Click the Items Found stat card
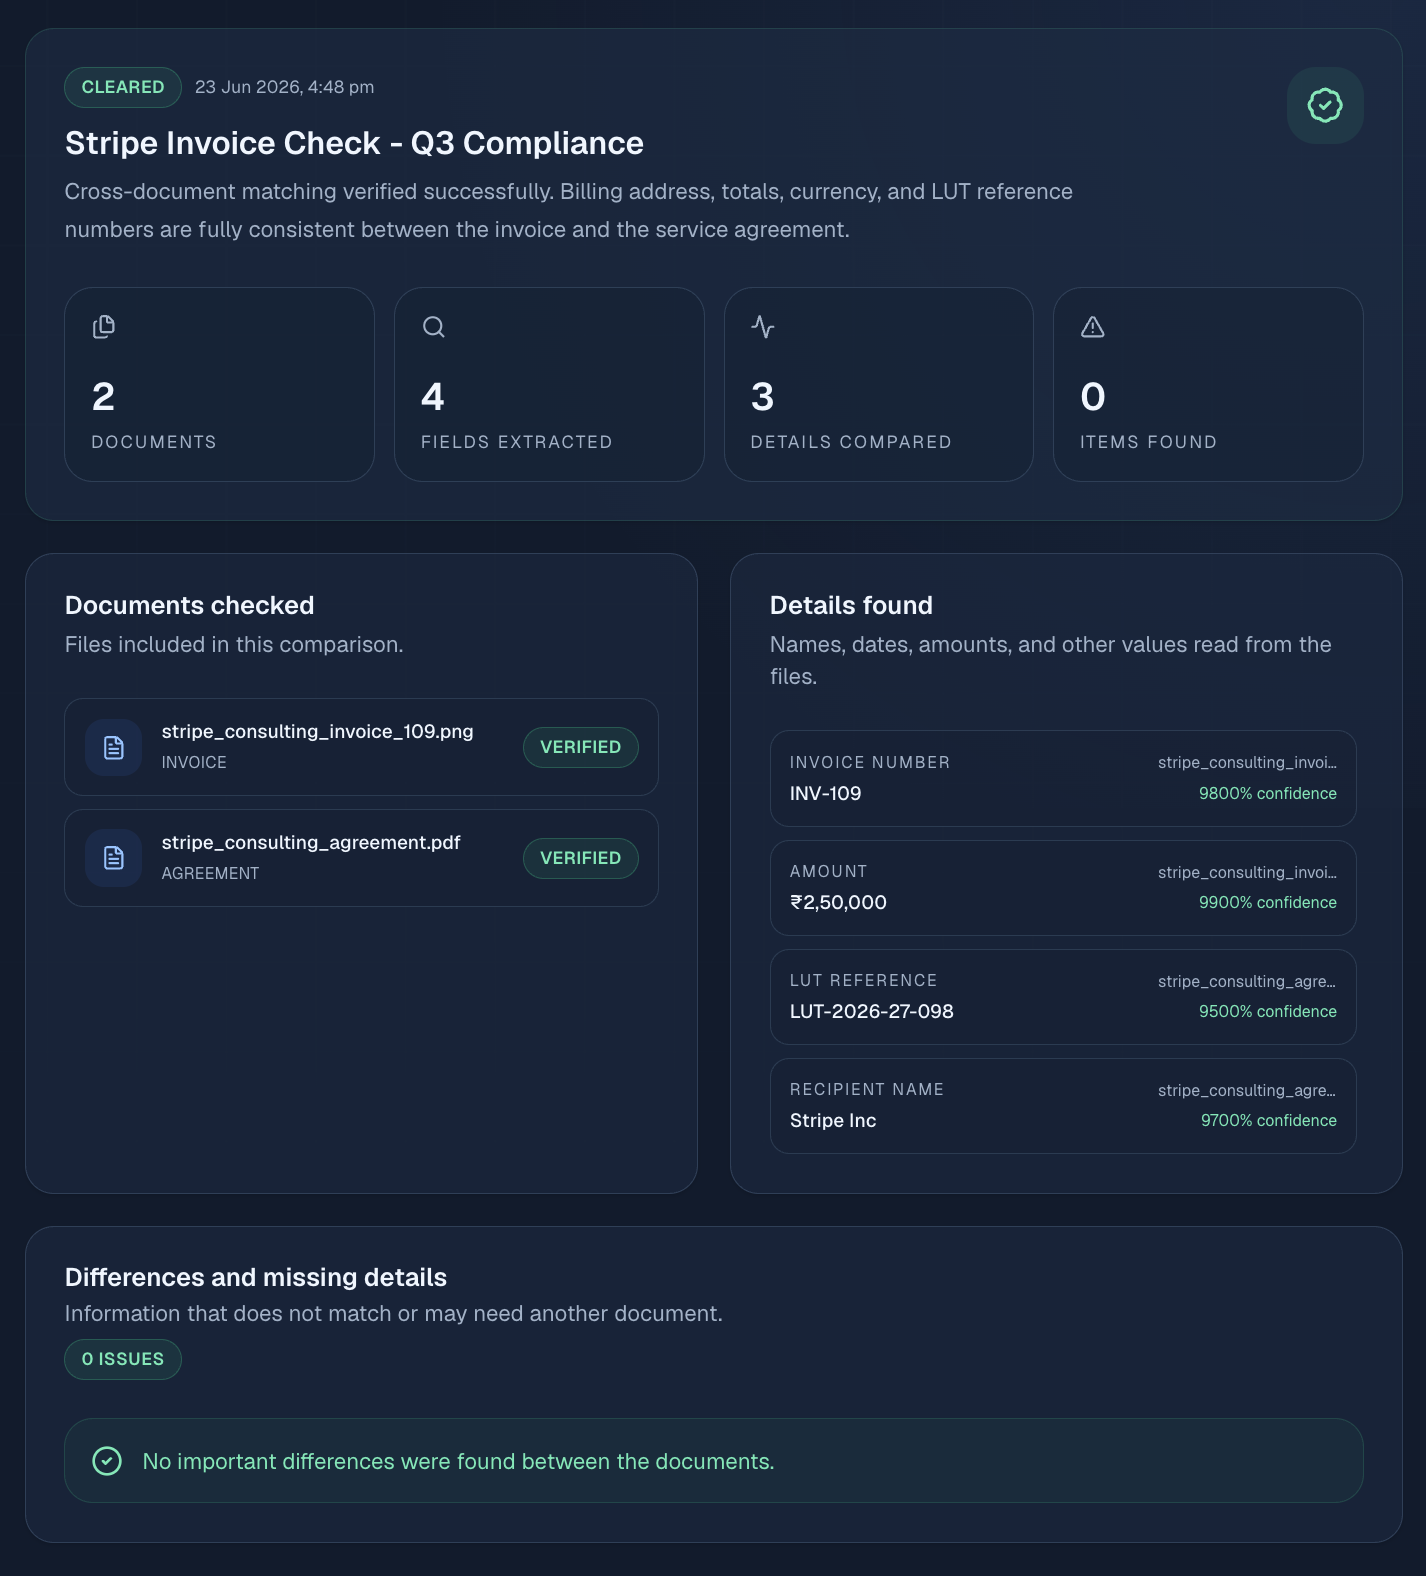Image resolution: width=1426 pixels, height=1576 pixels. pyautogui.click(x=1208, y=385)
